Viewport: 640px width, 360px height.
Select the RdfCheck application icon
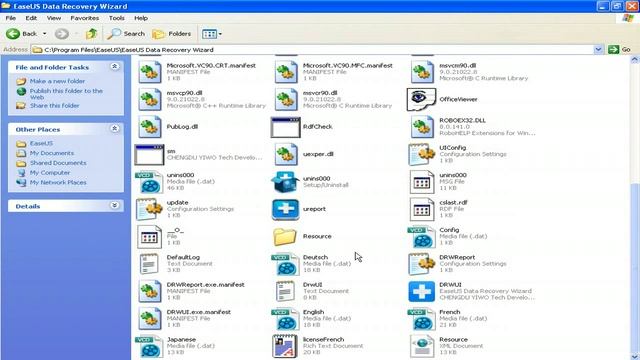pyautogui.click(x=285, y=127)
